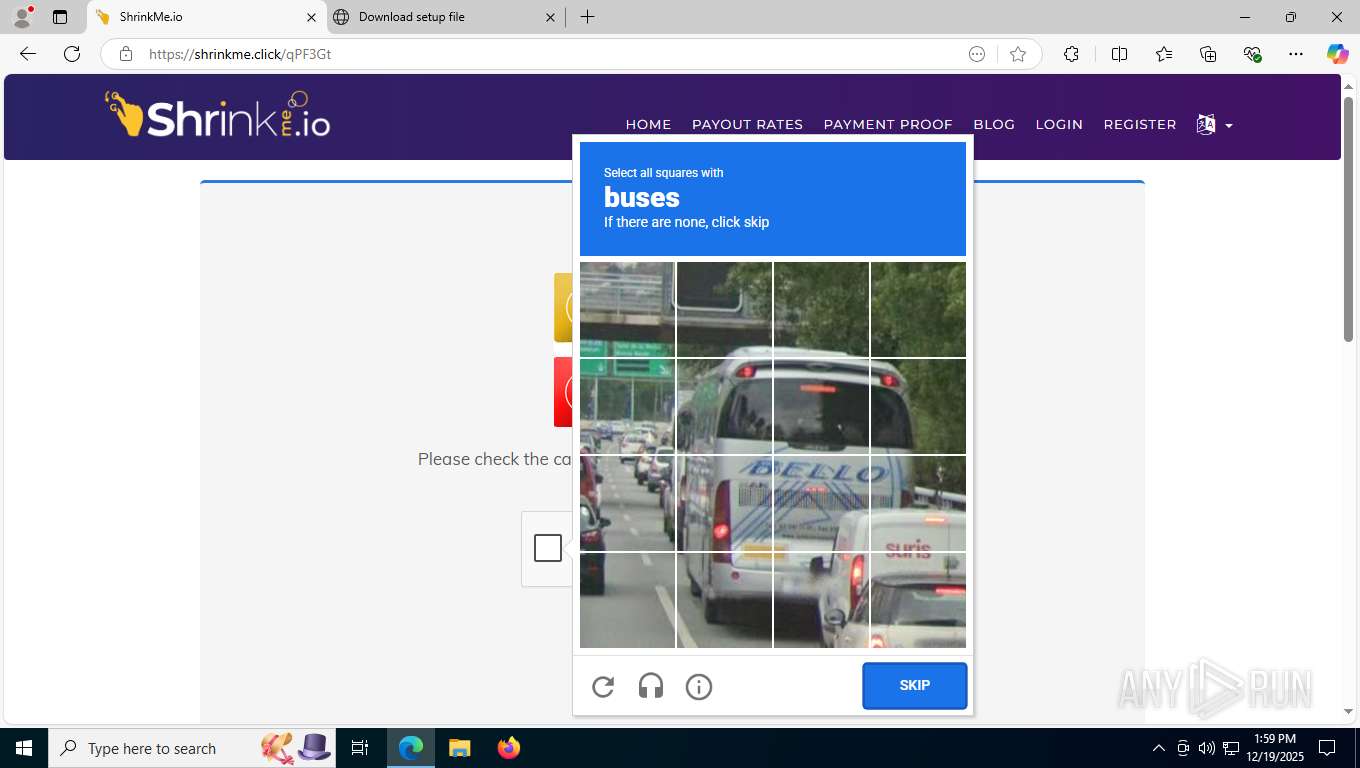Click the address bar URL field

click(x=548, y=54)
